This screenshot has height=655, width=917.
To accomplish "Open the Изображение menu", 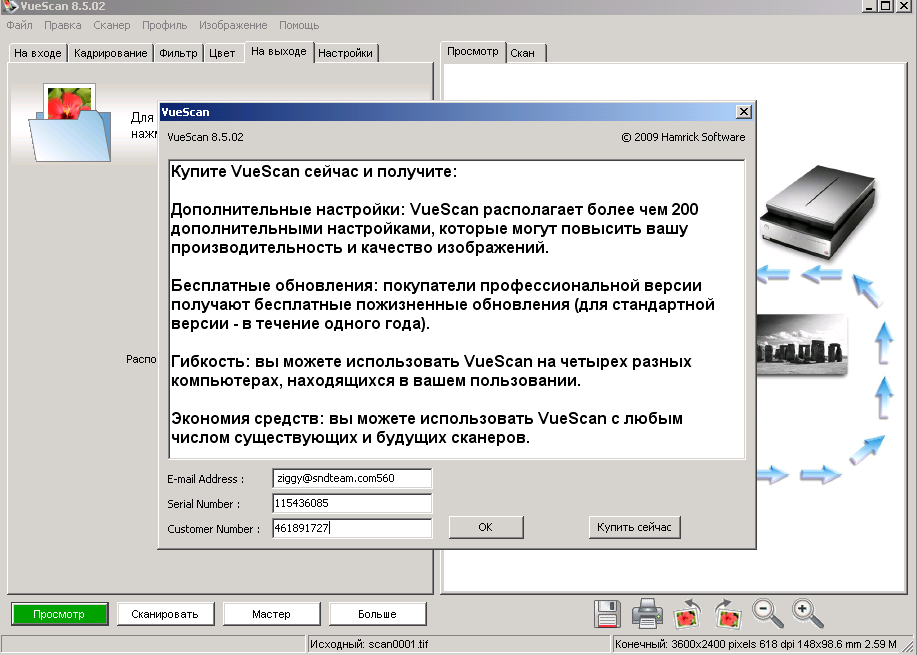I will (233, 25).
